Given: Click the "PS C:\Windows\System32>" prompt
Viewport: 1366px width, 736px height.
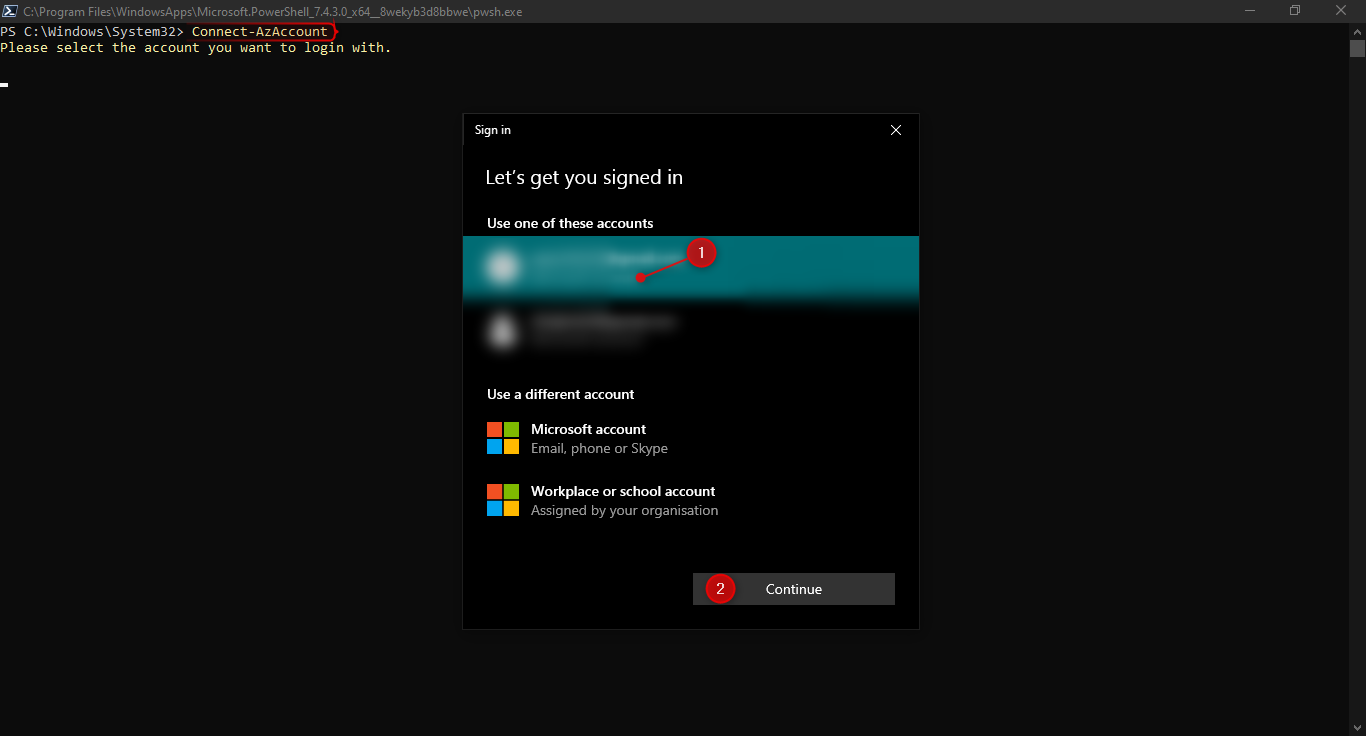Looking at the screenshot, I should [x=92, y=32].
